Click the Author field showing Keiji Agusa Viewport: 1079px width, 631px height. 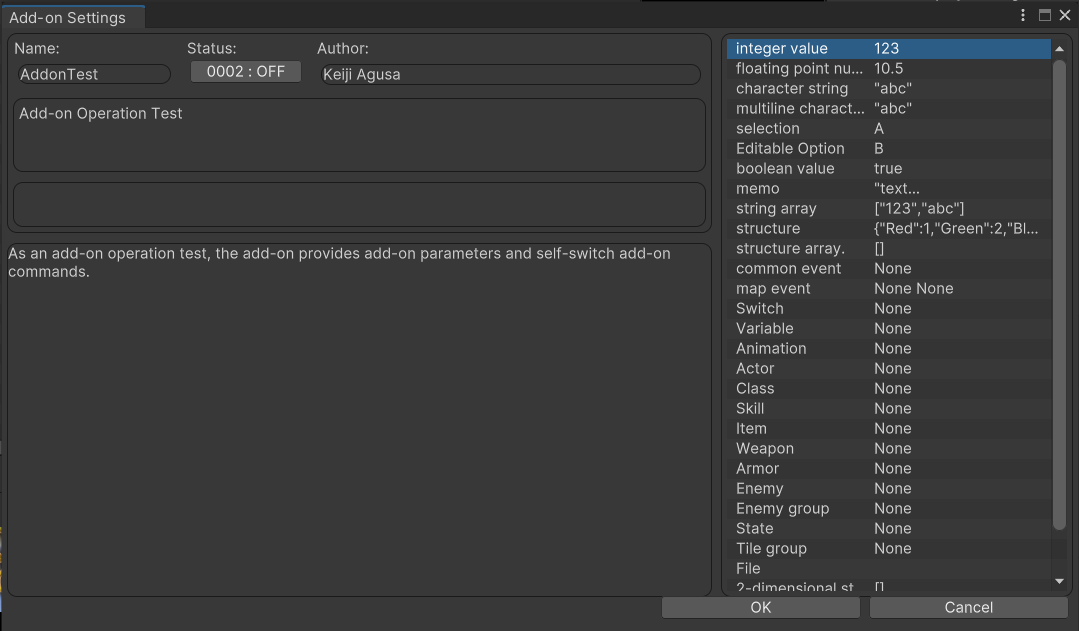(x=510, y=74)
